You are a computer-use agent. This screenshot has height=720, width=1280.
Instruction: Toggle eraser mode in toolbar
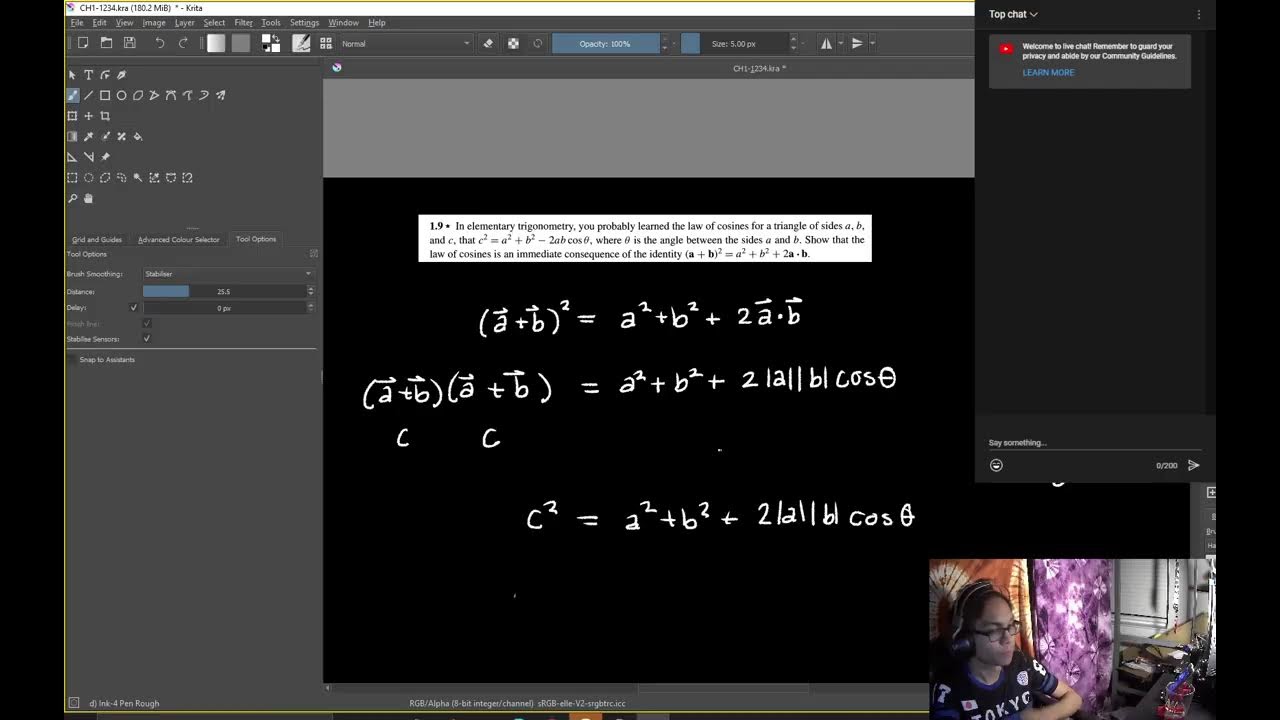[x=488, y=43]
